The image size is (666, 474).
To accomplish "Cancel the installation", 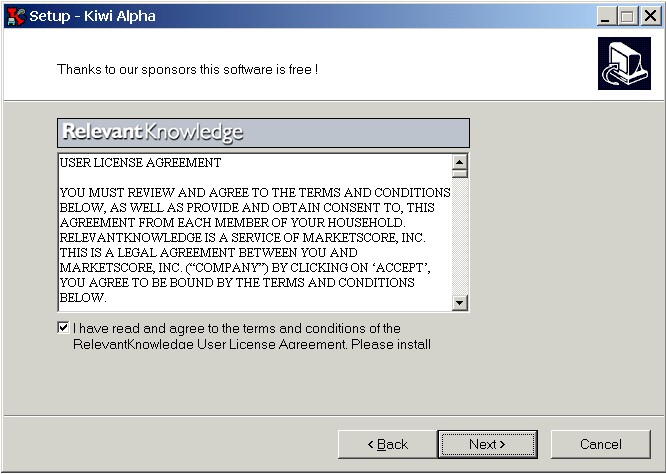I will click(601, 444).
